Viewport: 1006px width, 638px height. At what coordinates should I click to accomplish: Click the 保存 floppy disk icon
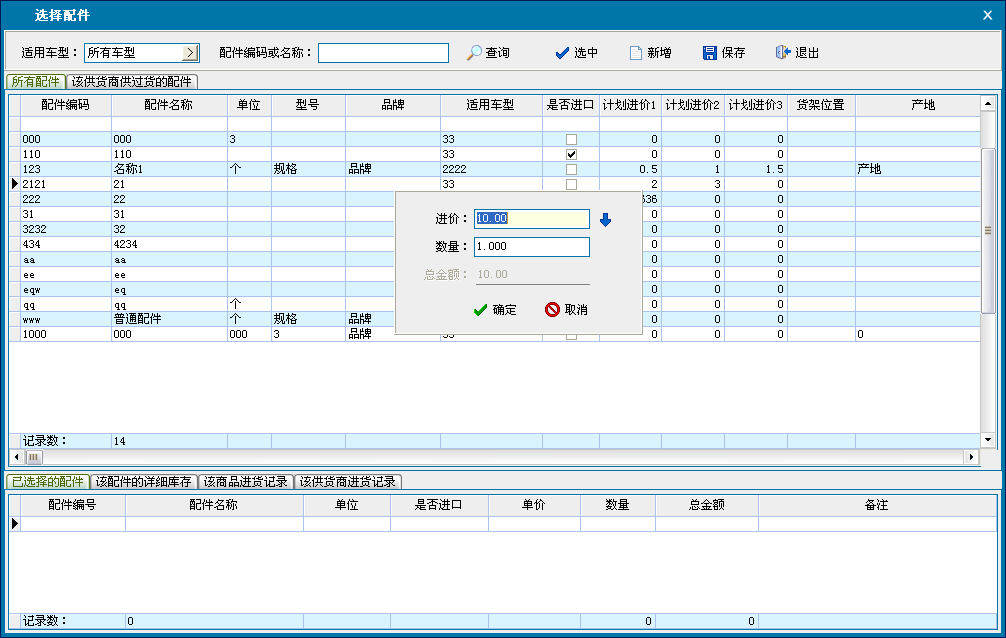[x=710, y=53]
